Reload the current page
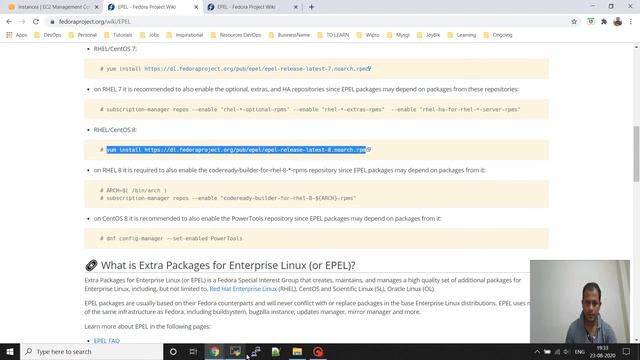 click(x=36, y=22)
